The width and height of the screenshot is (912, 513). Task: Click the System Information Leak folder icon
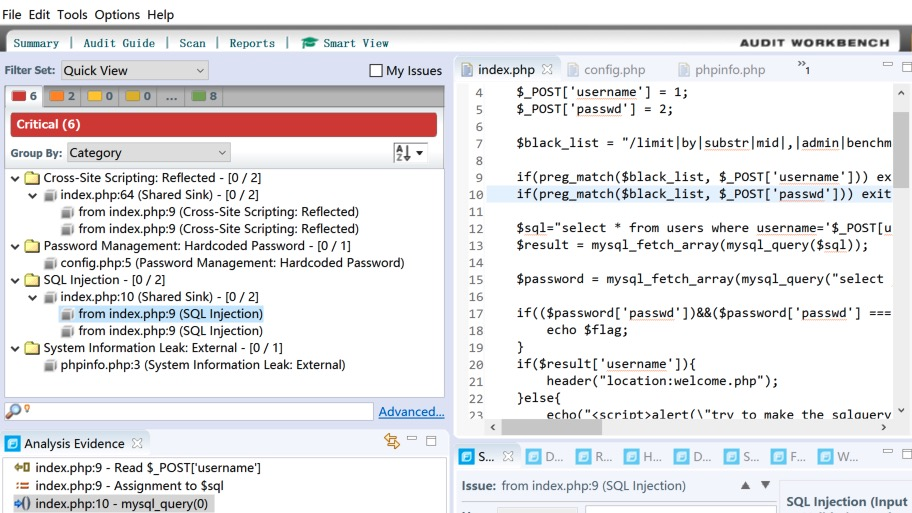pos(32,348)
